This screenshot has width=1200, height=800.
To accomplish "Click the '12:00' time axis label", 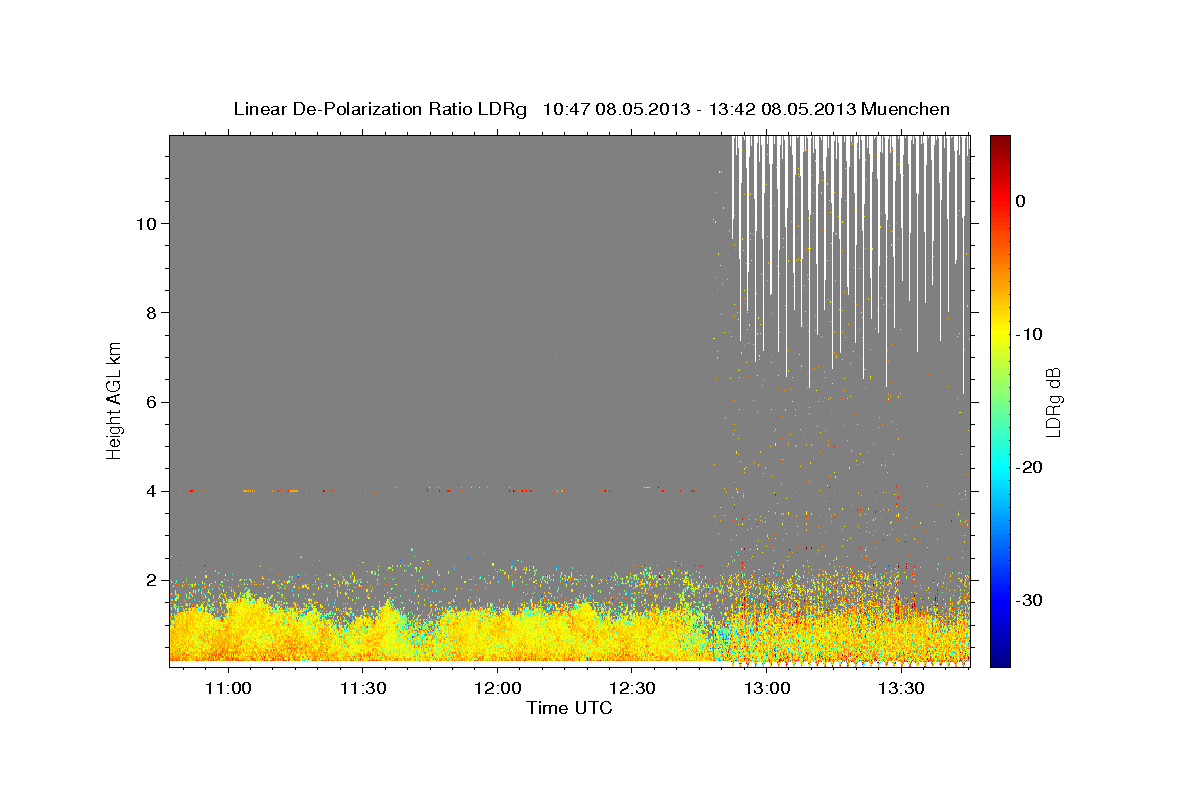I will coord(498,689).
